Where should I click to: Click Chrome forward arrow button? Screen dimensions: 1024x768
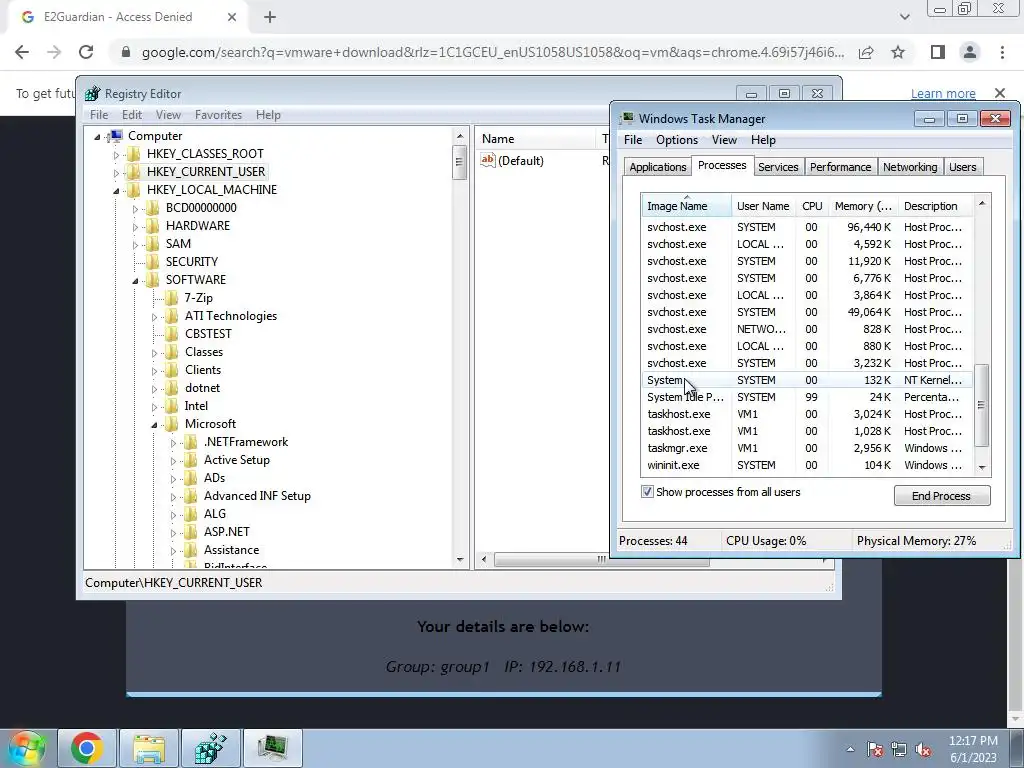point(54,52)
